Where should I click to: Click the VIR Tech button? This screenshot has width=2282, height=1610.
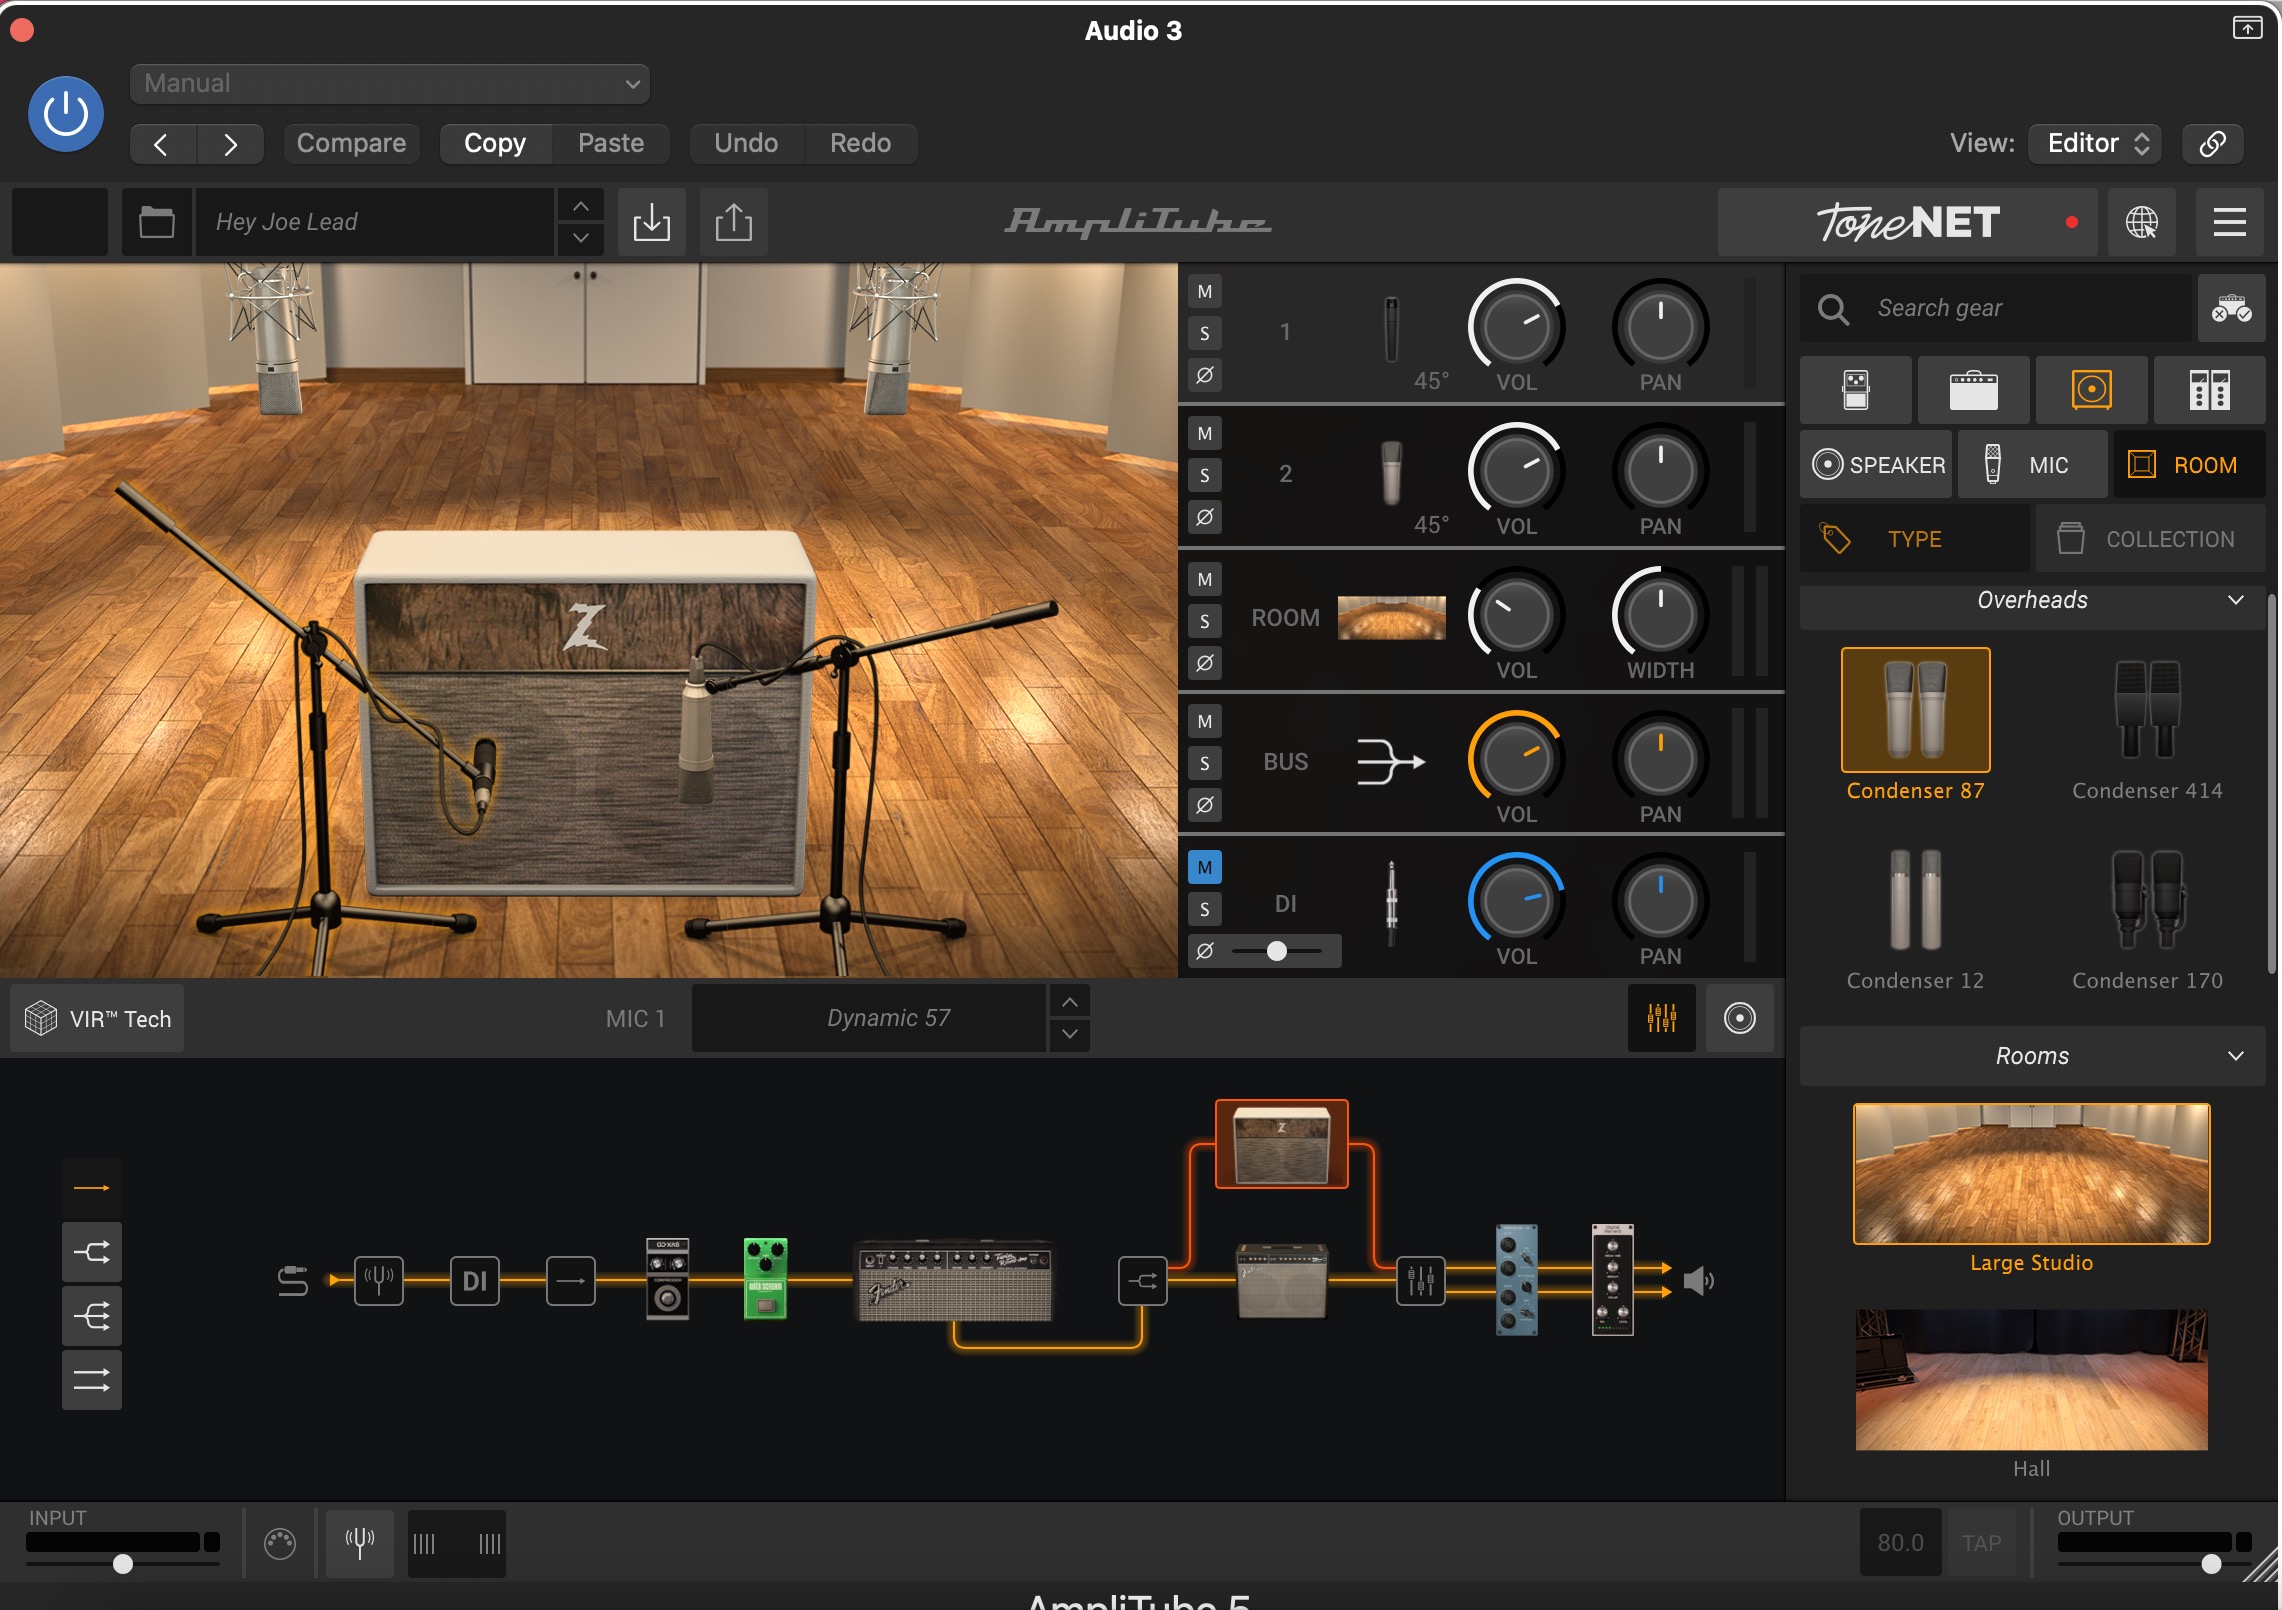98,1019
